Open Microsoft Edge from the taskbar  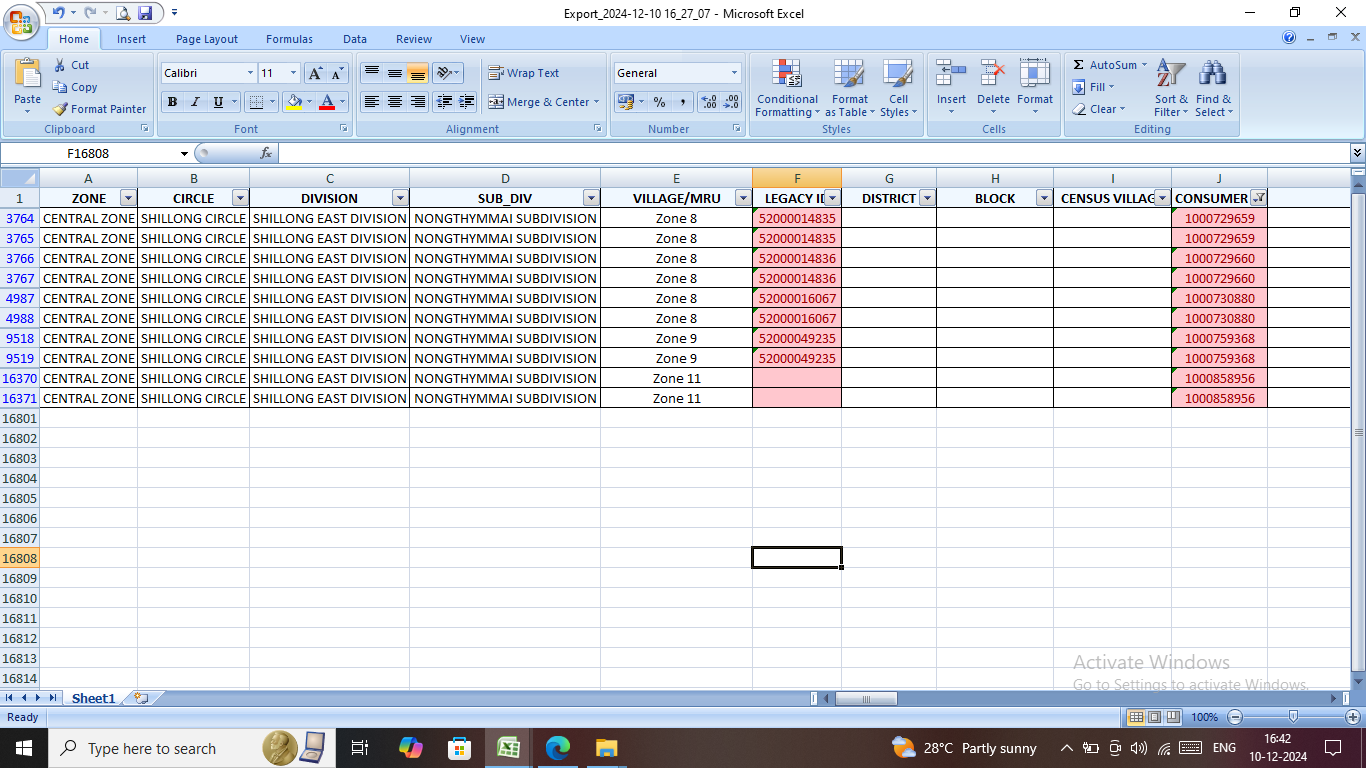tap(557, 747)
